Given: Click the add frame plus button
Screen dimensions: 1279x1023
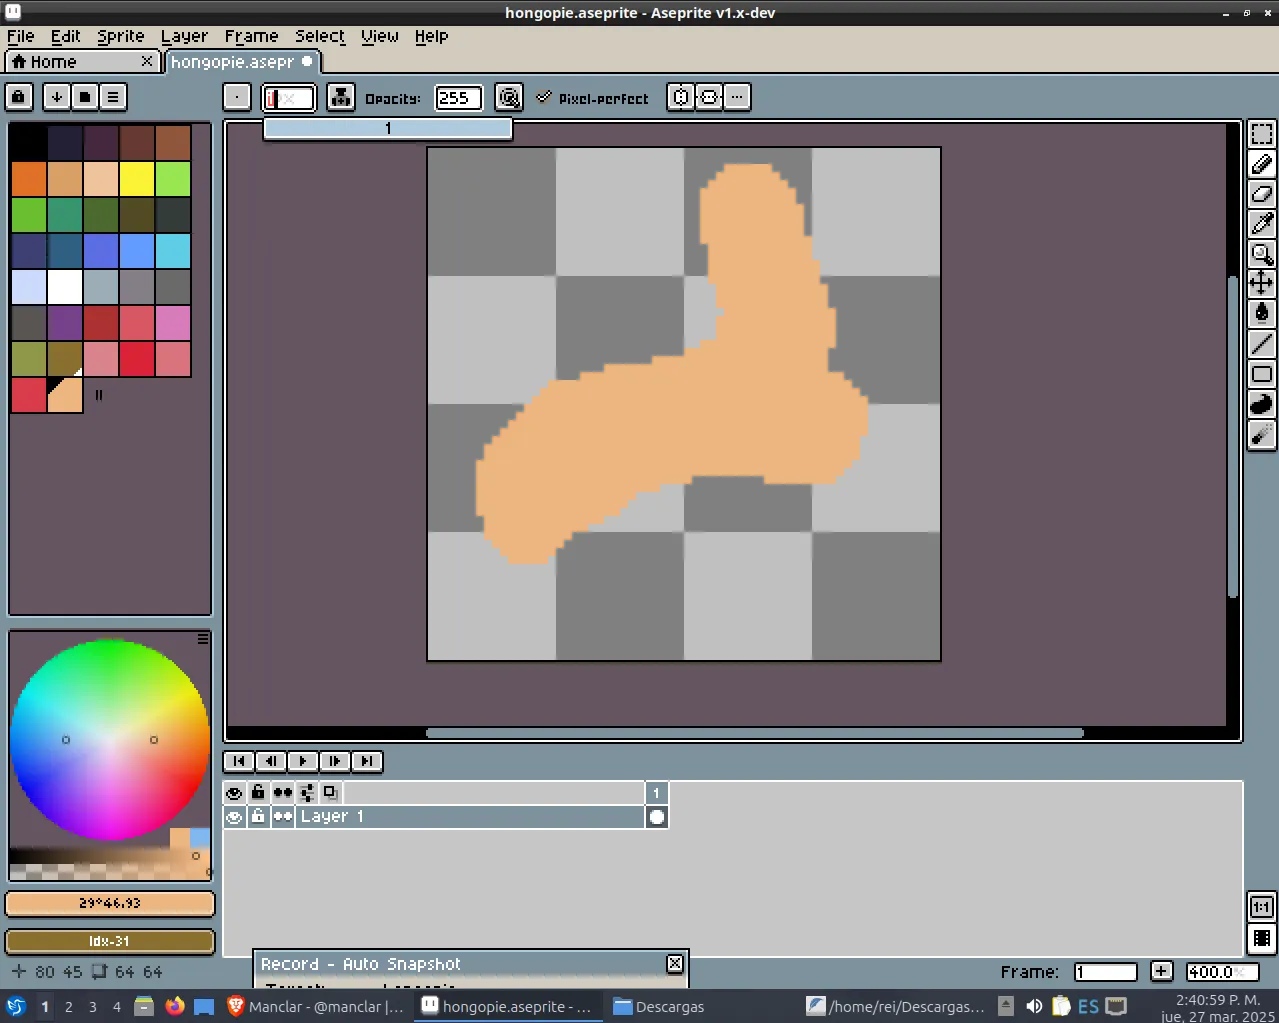Looking at the screenshot, I should point(1161,971).
